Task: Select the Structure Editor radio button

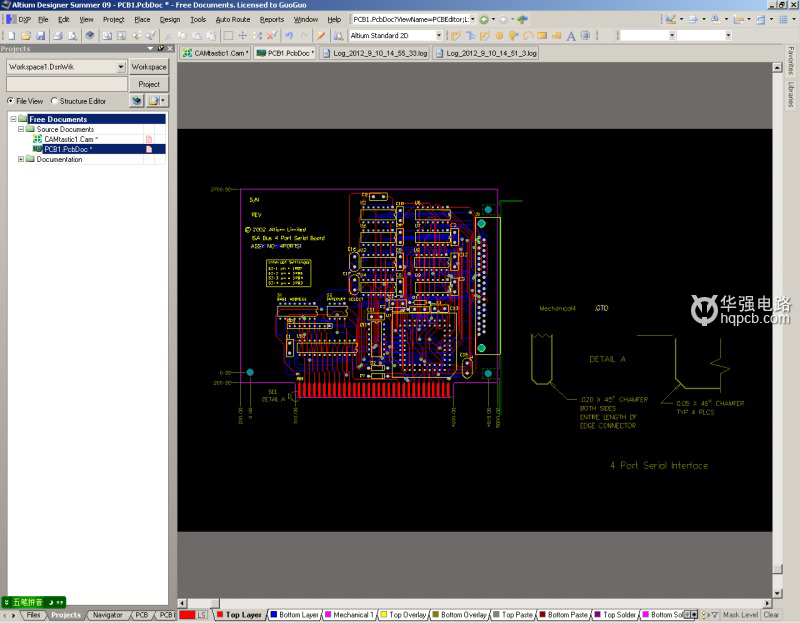Action: pyautogui.click(x=55, y=101)
